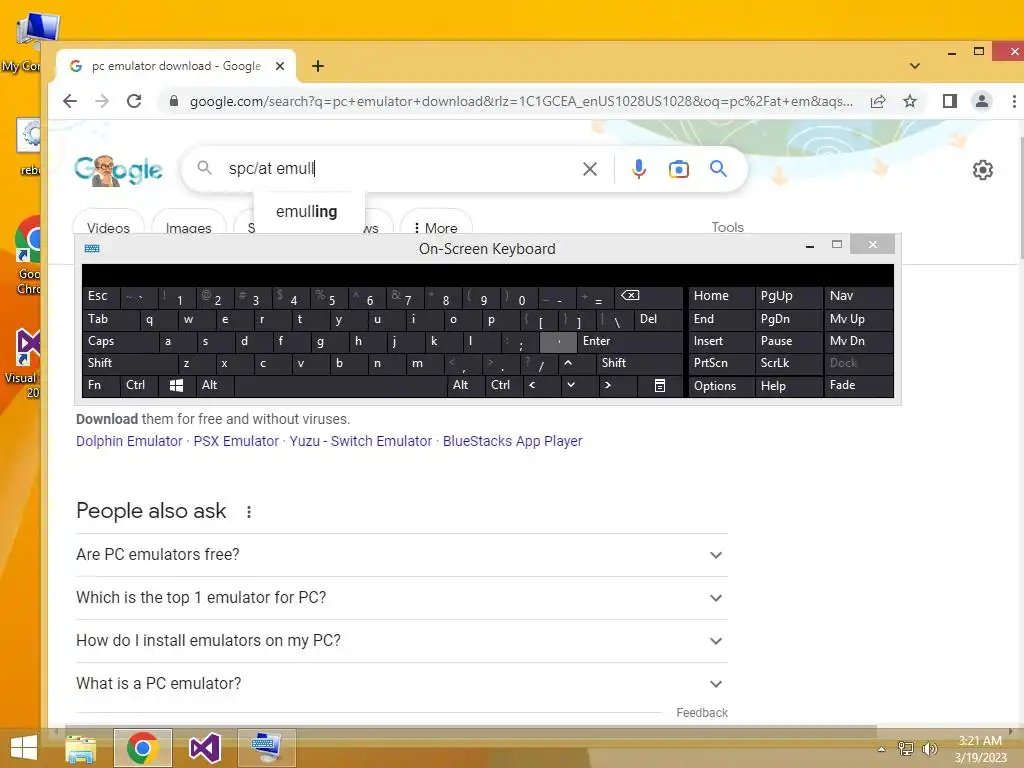This screenshot has height=768, width=1024.
Task: Tap the context menu key on On-Screen Keyboard
Action: (660, 385)
